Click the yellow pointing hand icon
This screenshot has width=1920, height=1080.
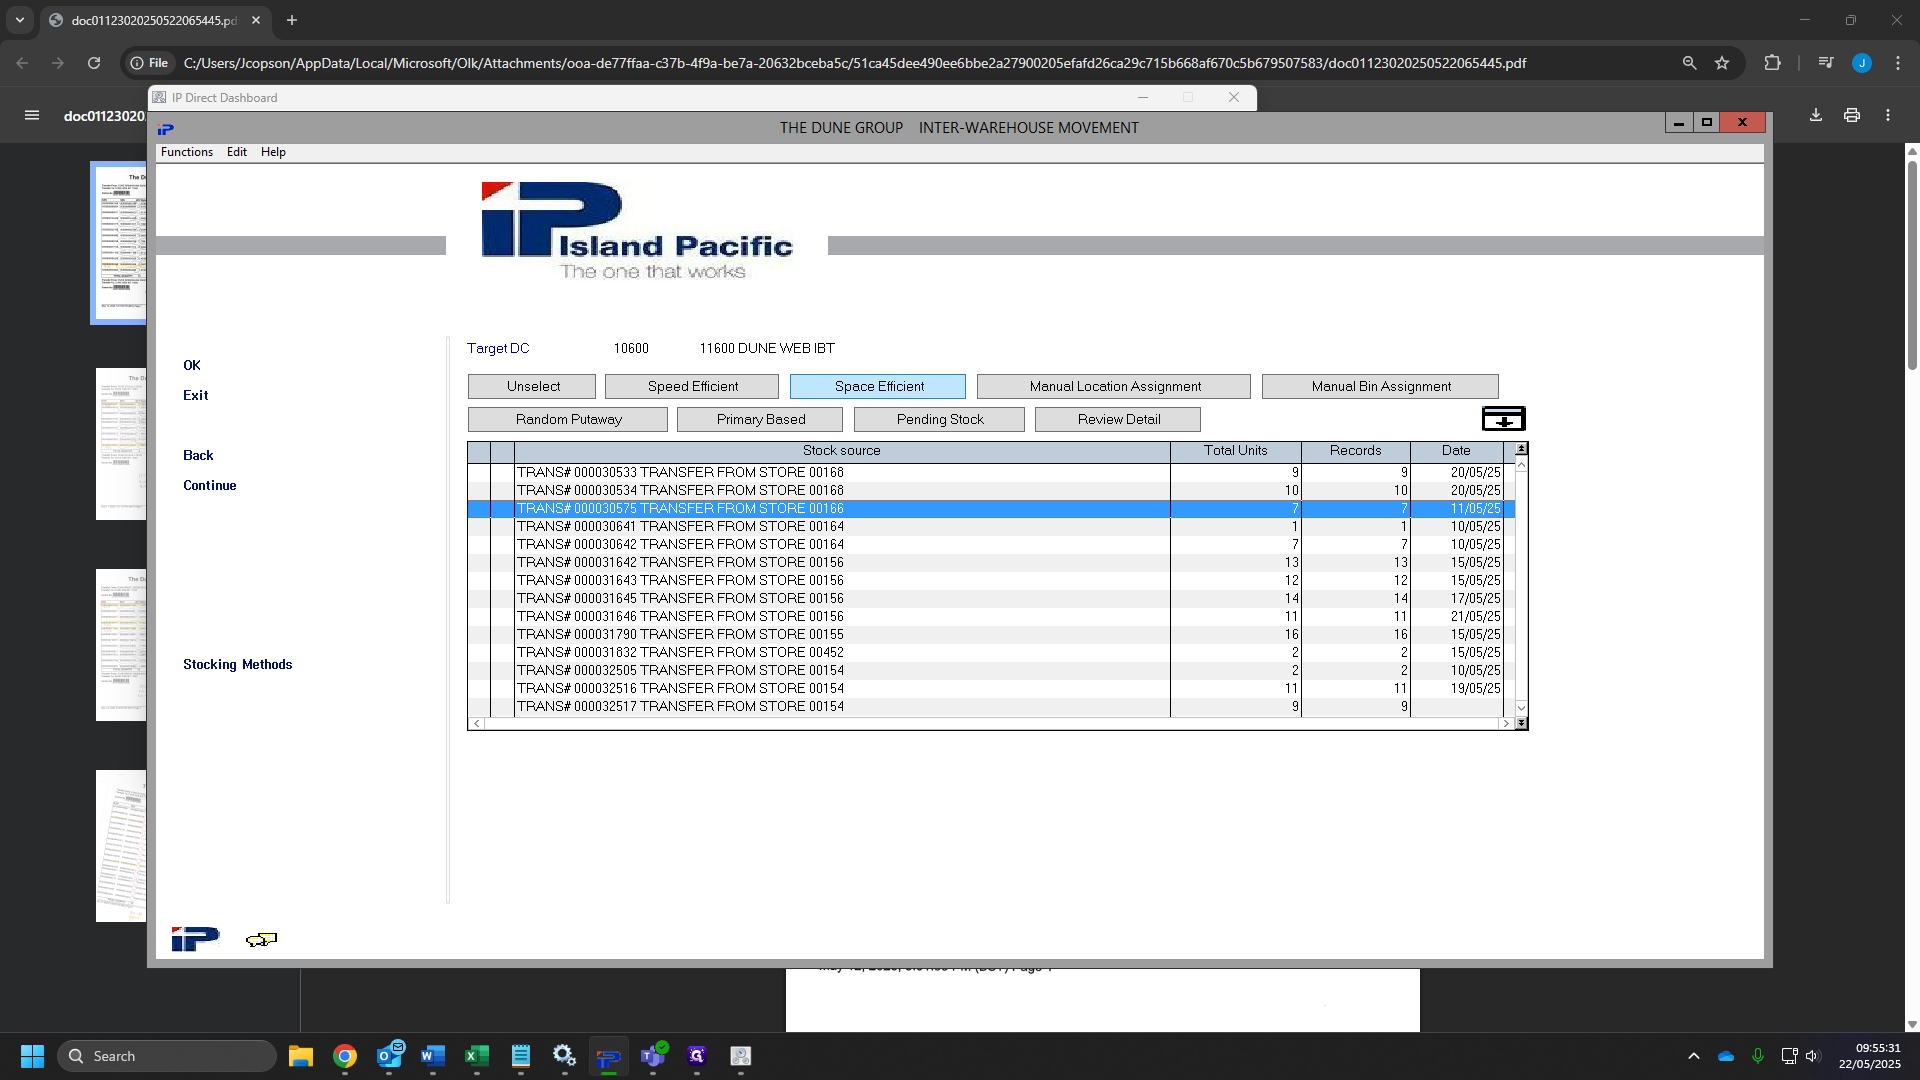261,939
